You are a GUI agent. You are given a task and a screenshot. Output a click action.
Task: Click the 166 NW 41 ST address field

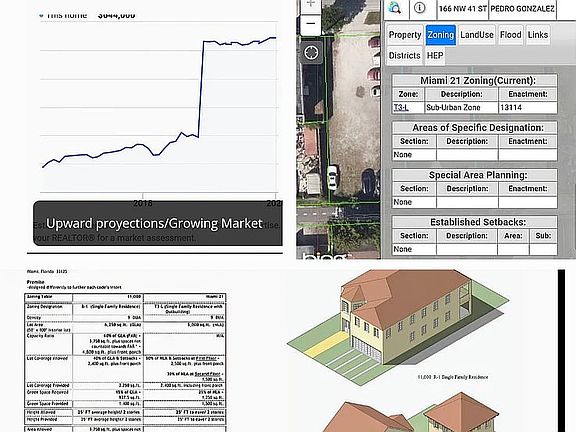(462, 9)
